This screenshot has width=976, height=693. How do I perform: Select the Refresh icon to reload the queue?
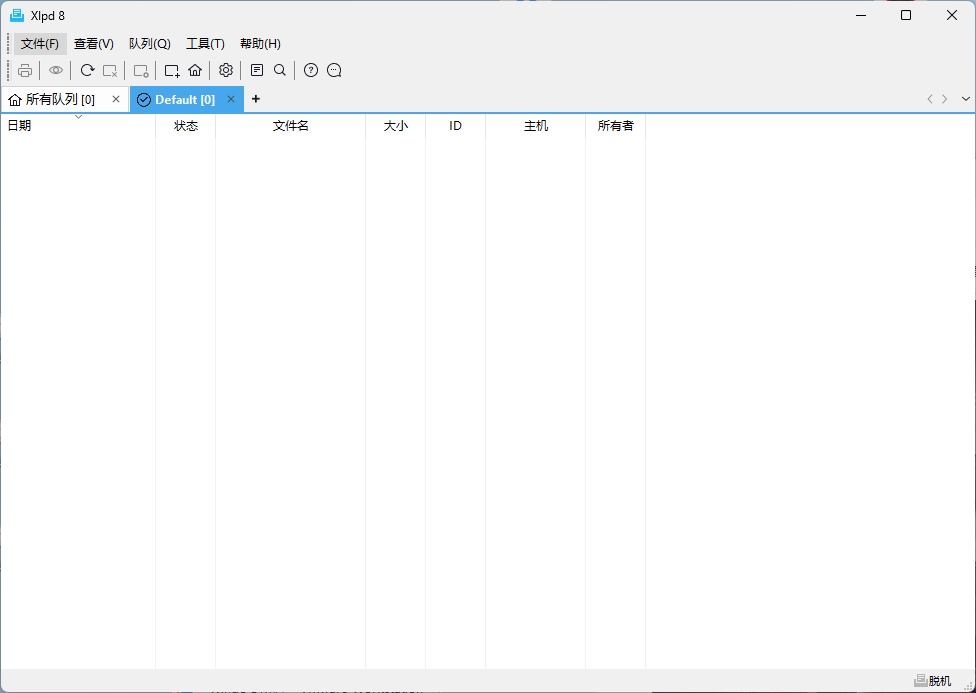(x=87, y=70)
